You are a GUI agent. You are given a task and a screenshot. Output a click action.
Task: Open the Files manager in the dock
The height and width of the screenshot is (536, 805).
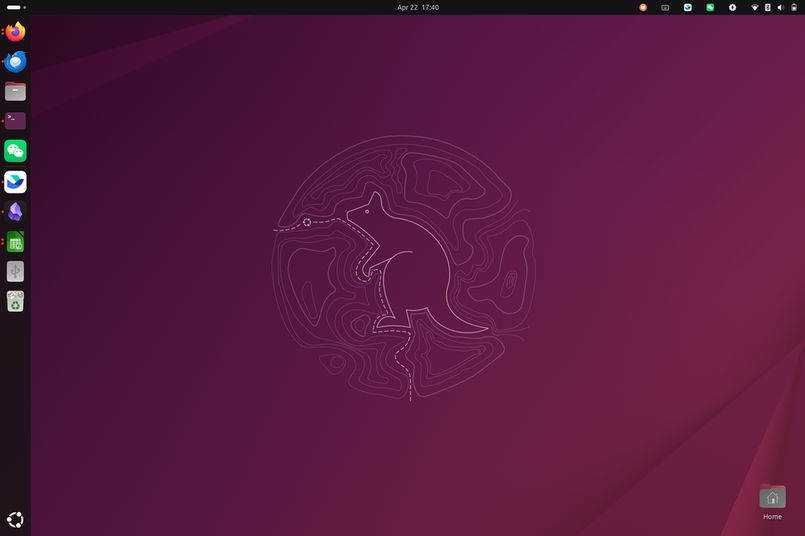click(x=15, y=91)
